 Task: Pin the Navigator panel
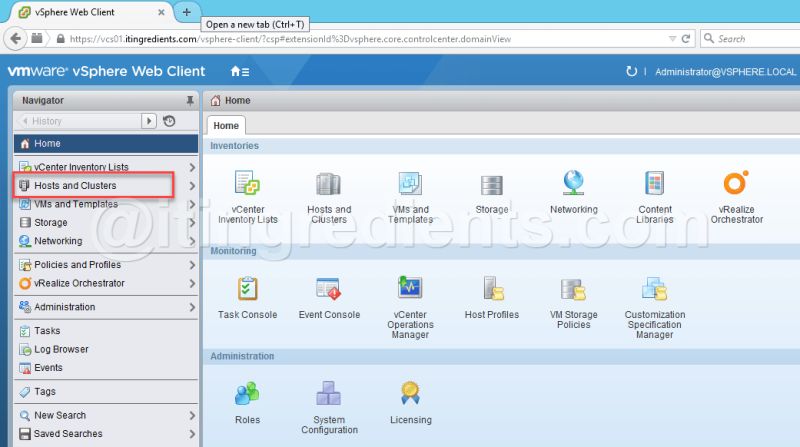[x=190, y=101]
